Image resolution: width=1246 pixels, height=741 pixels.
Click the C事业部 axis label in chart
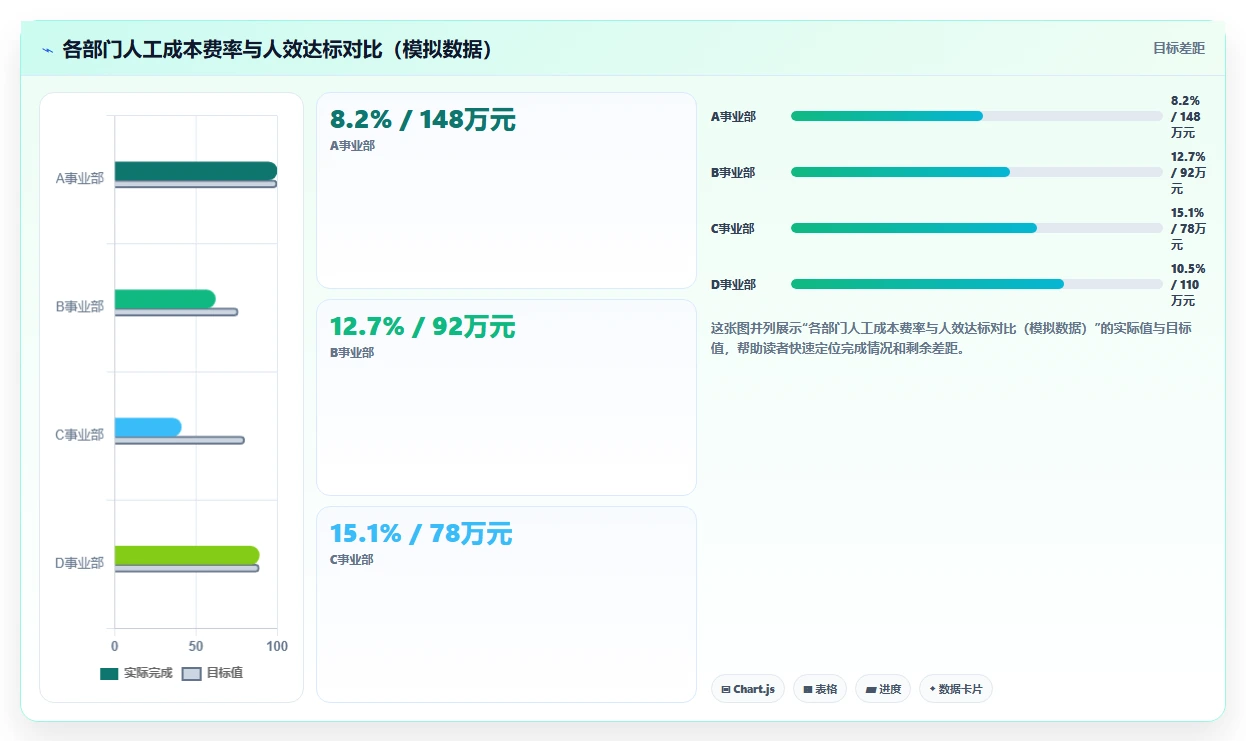coord(80,434)
